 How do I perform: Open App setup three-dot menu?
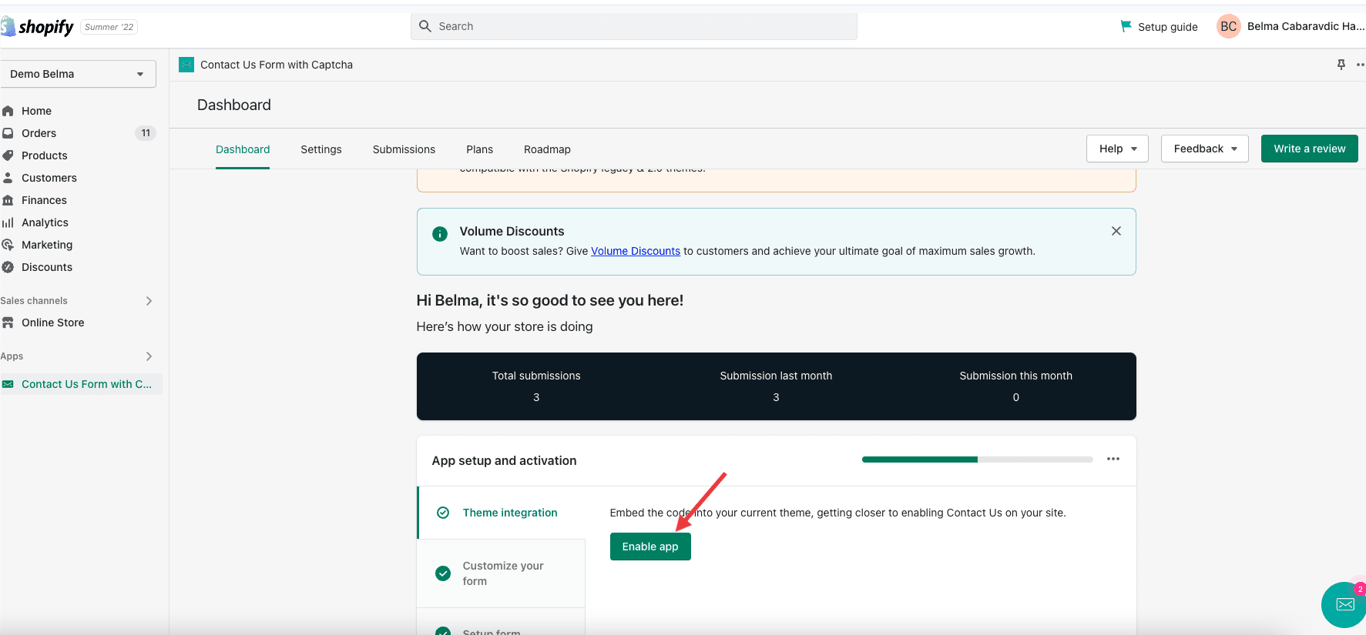[x=1113, y=459]
